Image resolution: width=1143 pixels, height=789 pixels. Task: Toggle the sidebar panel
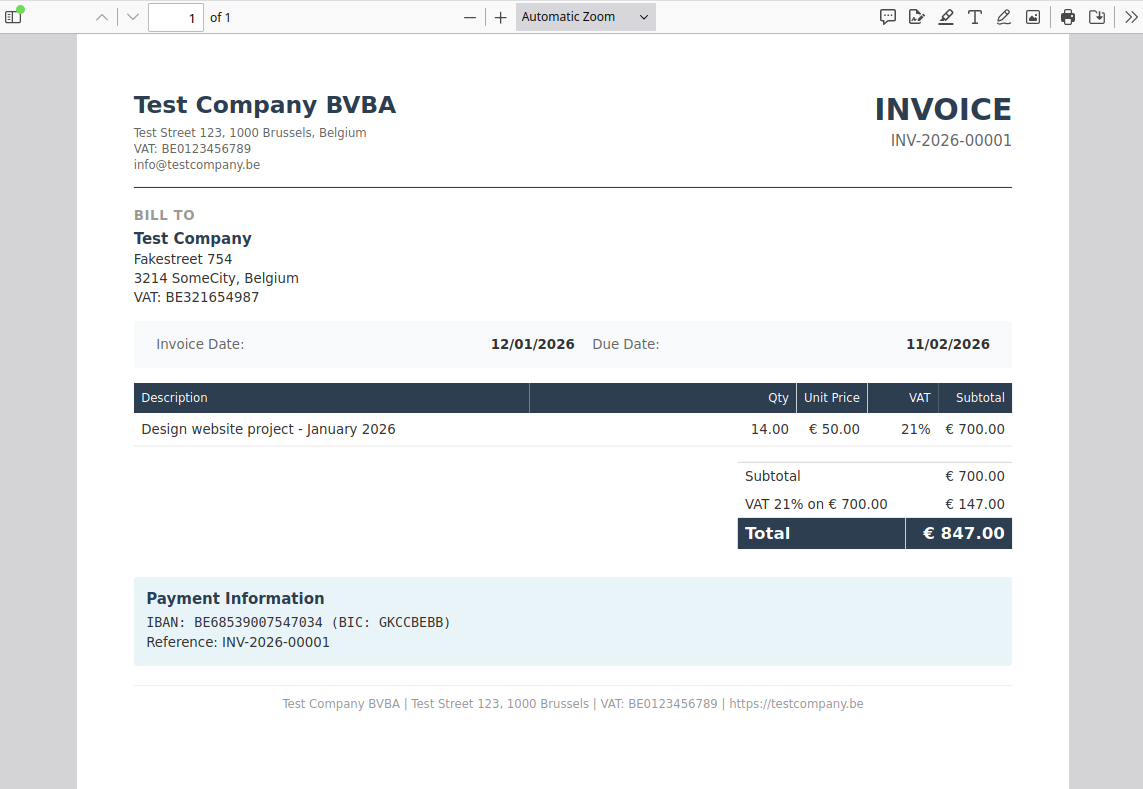(x=13, y=17)
